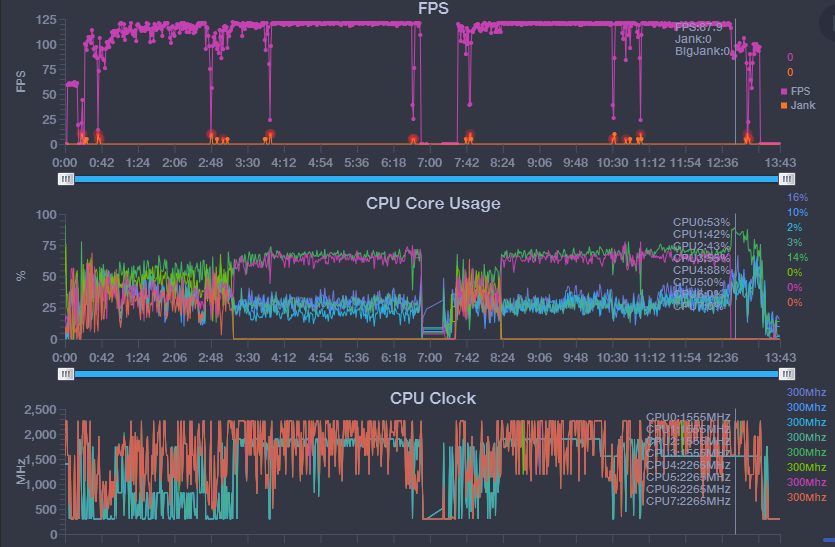Click the CPU4:2265MHz clock readout
Image resolution: width=835 pixels, height=547 pixels.
tap(688, 465)
